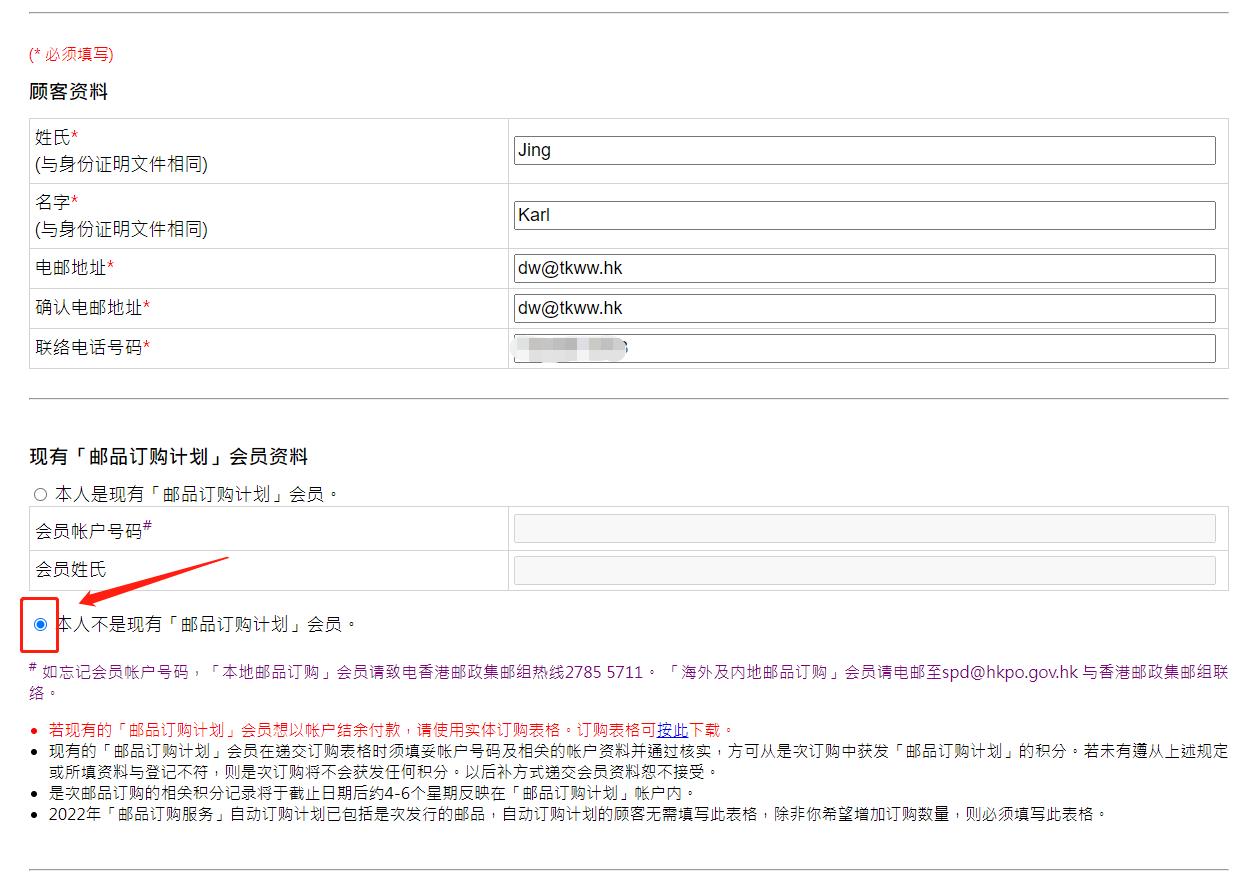This screenshot has width=1241, height=875.
Task: Click the (* 必须填写) required notice
Action: tap(71, 54)
